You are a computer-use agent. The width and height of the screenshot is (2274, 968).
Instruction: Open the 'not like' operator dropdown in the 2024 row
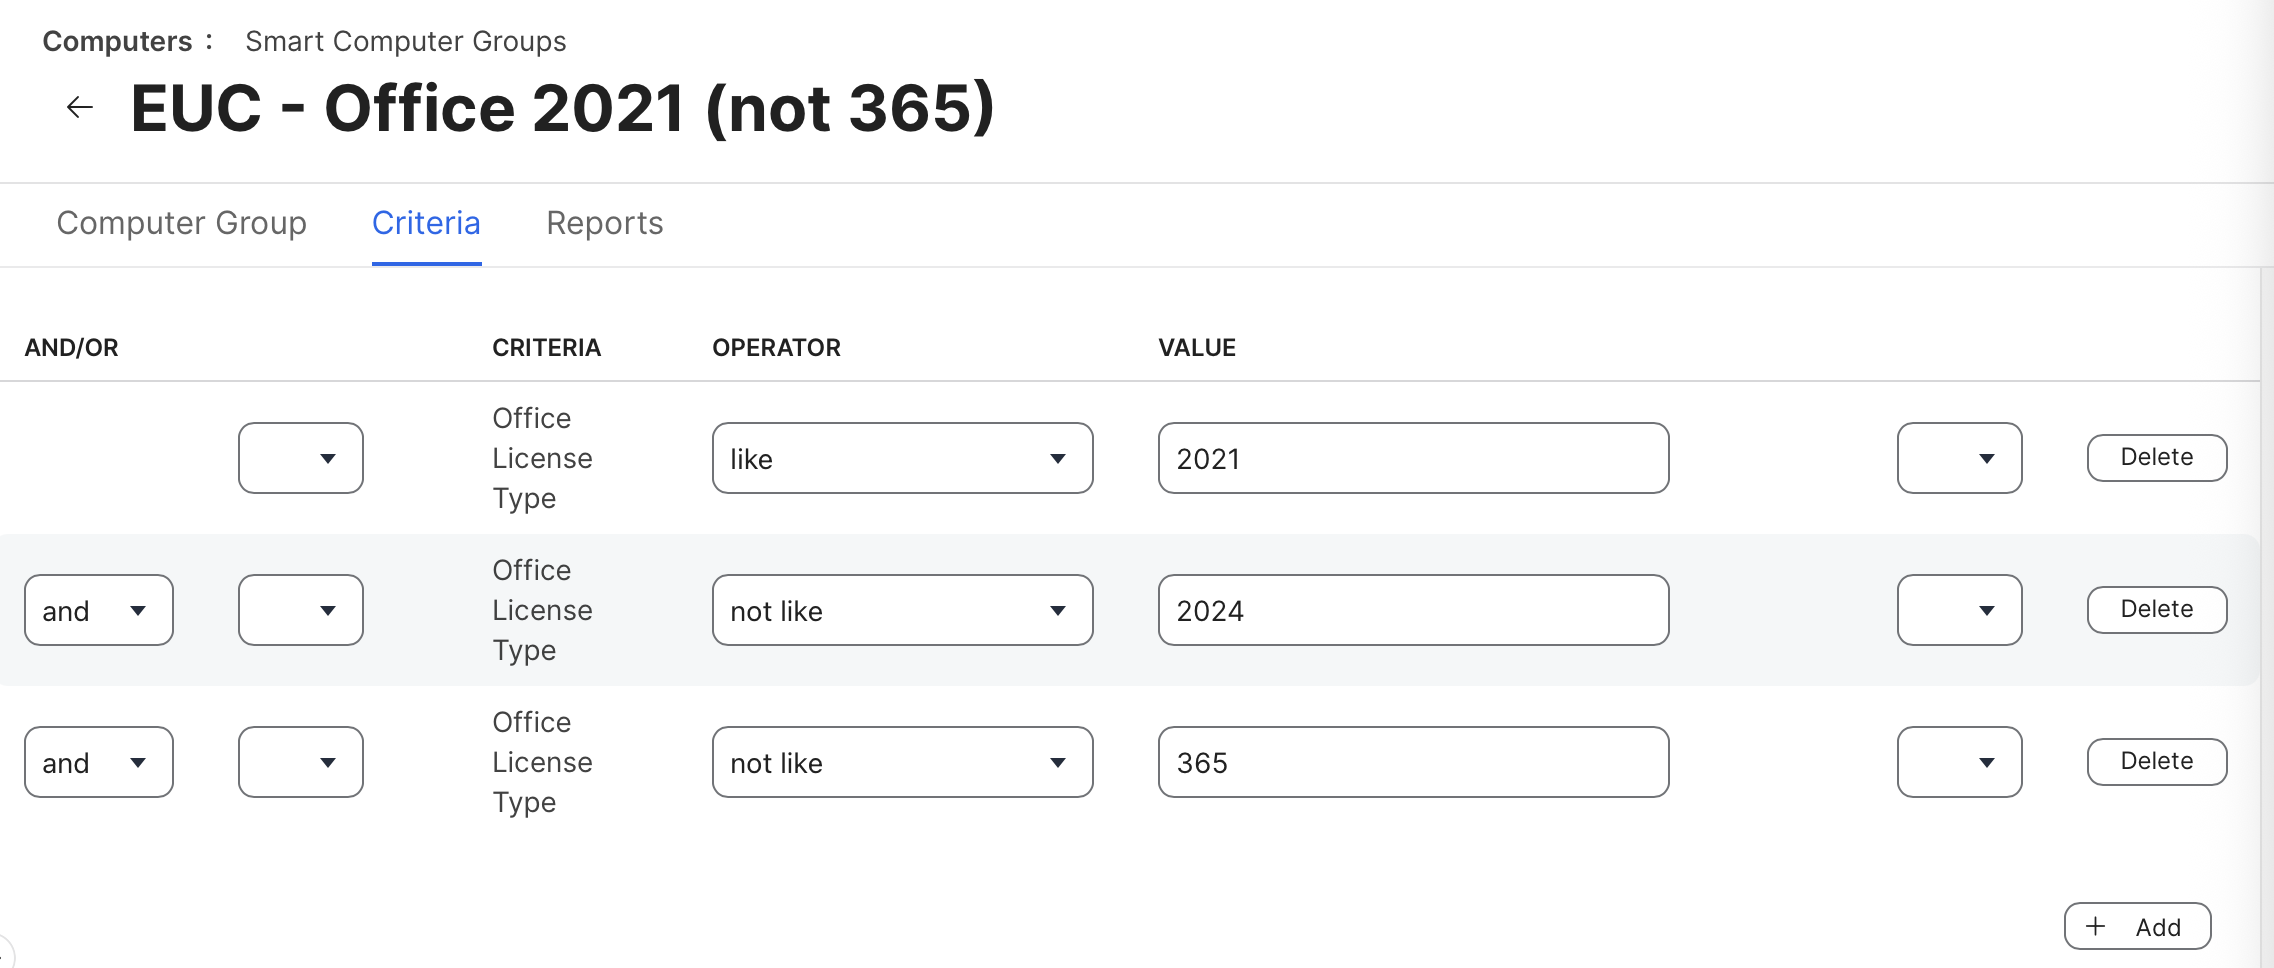pyautogui.click(x=902, y=610)
